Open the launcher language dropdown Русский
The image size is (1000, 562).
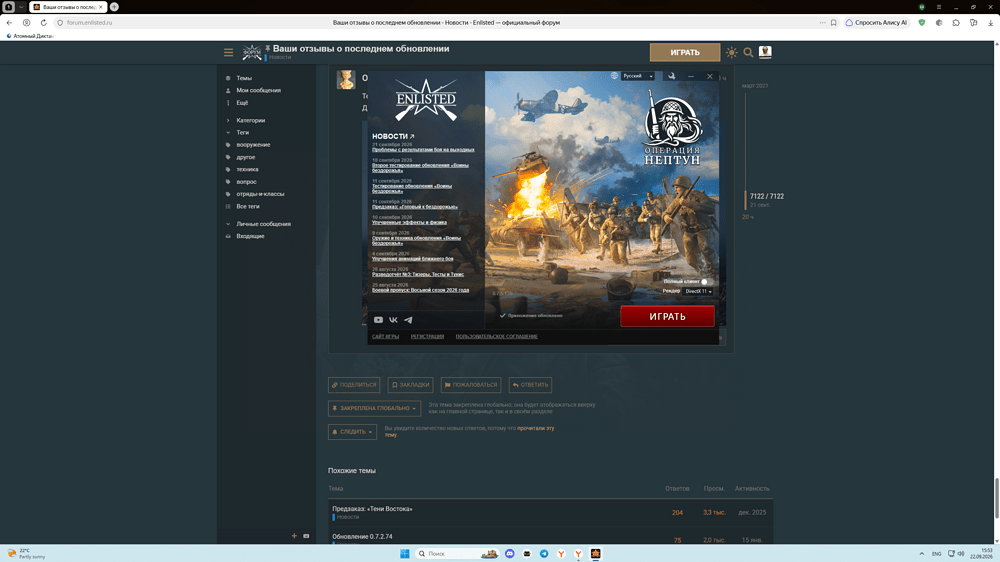point(638,76)
